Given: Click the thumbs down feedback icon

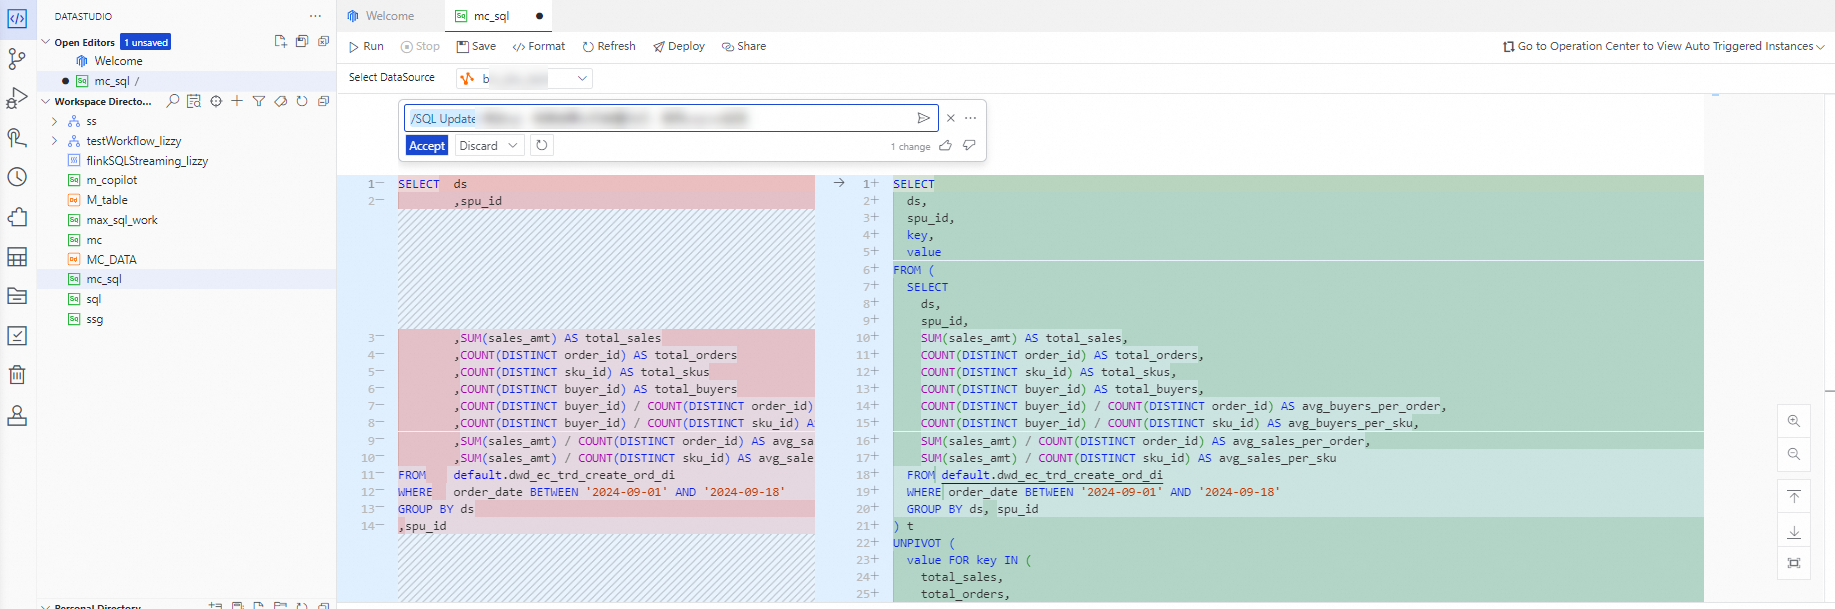Looking at the screenshot, I should click(969, 146).
